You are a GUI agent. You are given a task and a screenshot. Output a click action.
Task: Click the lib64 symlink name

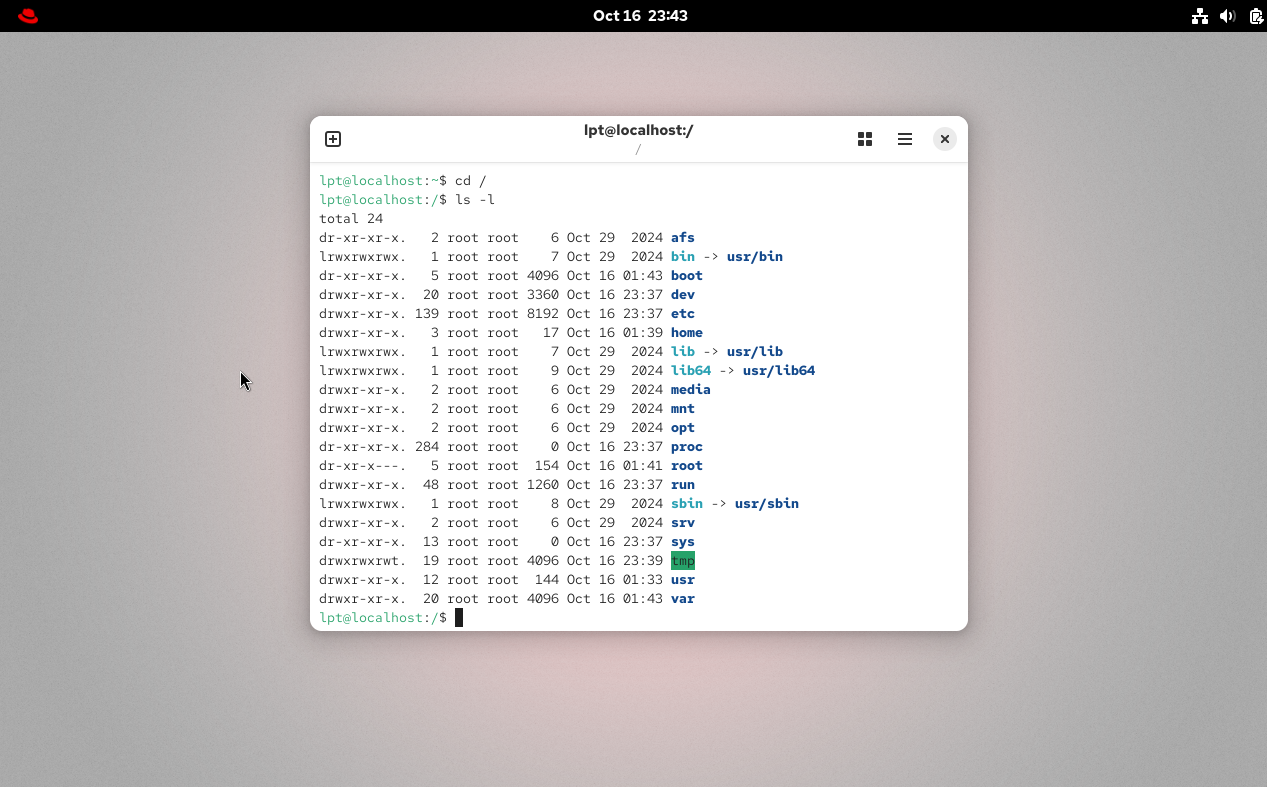[x=691, y=371]
